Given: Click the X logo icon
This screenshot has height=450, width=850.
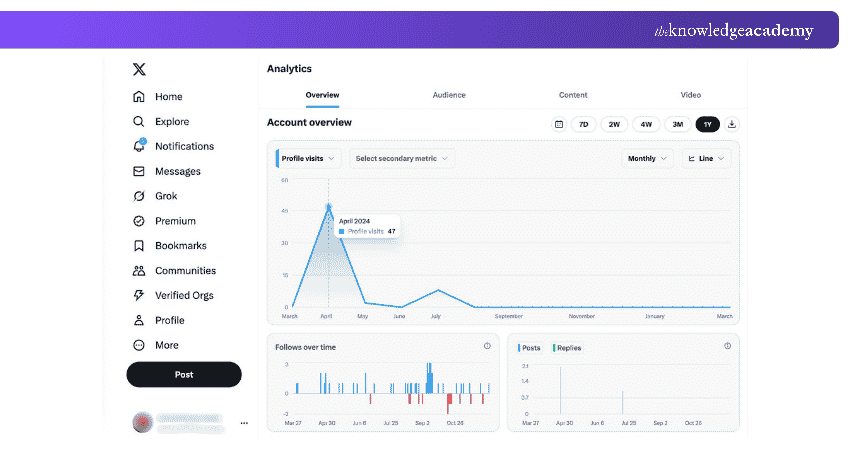Looking at the screenshot, I should (x=139, y=69).
